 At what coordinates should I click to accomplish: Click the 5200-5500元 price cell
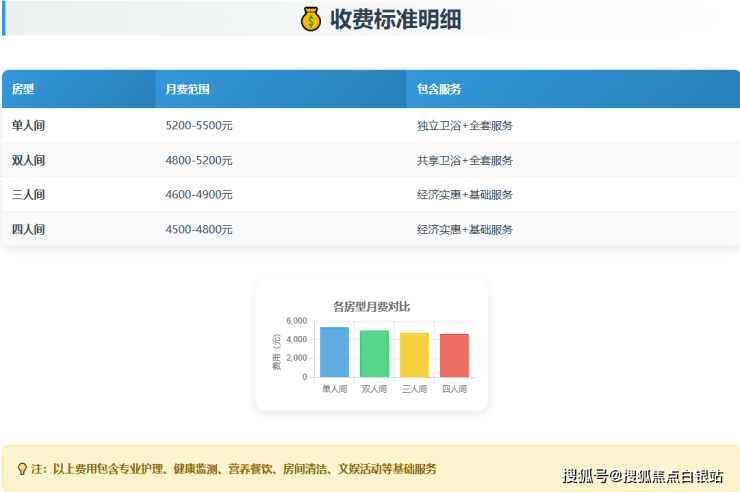click(199, 126)
